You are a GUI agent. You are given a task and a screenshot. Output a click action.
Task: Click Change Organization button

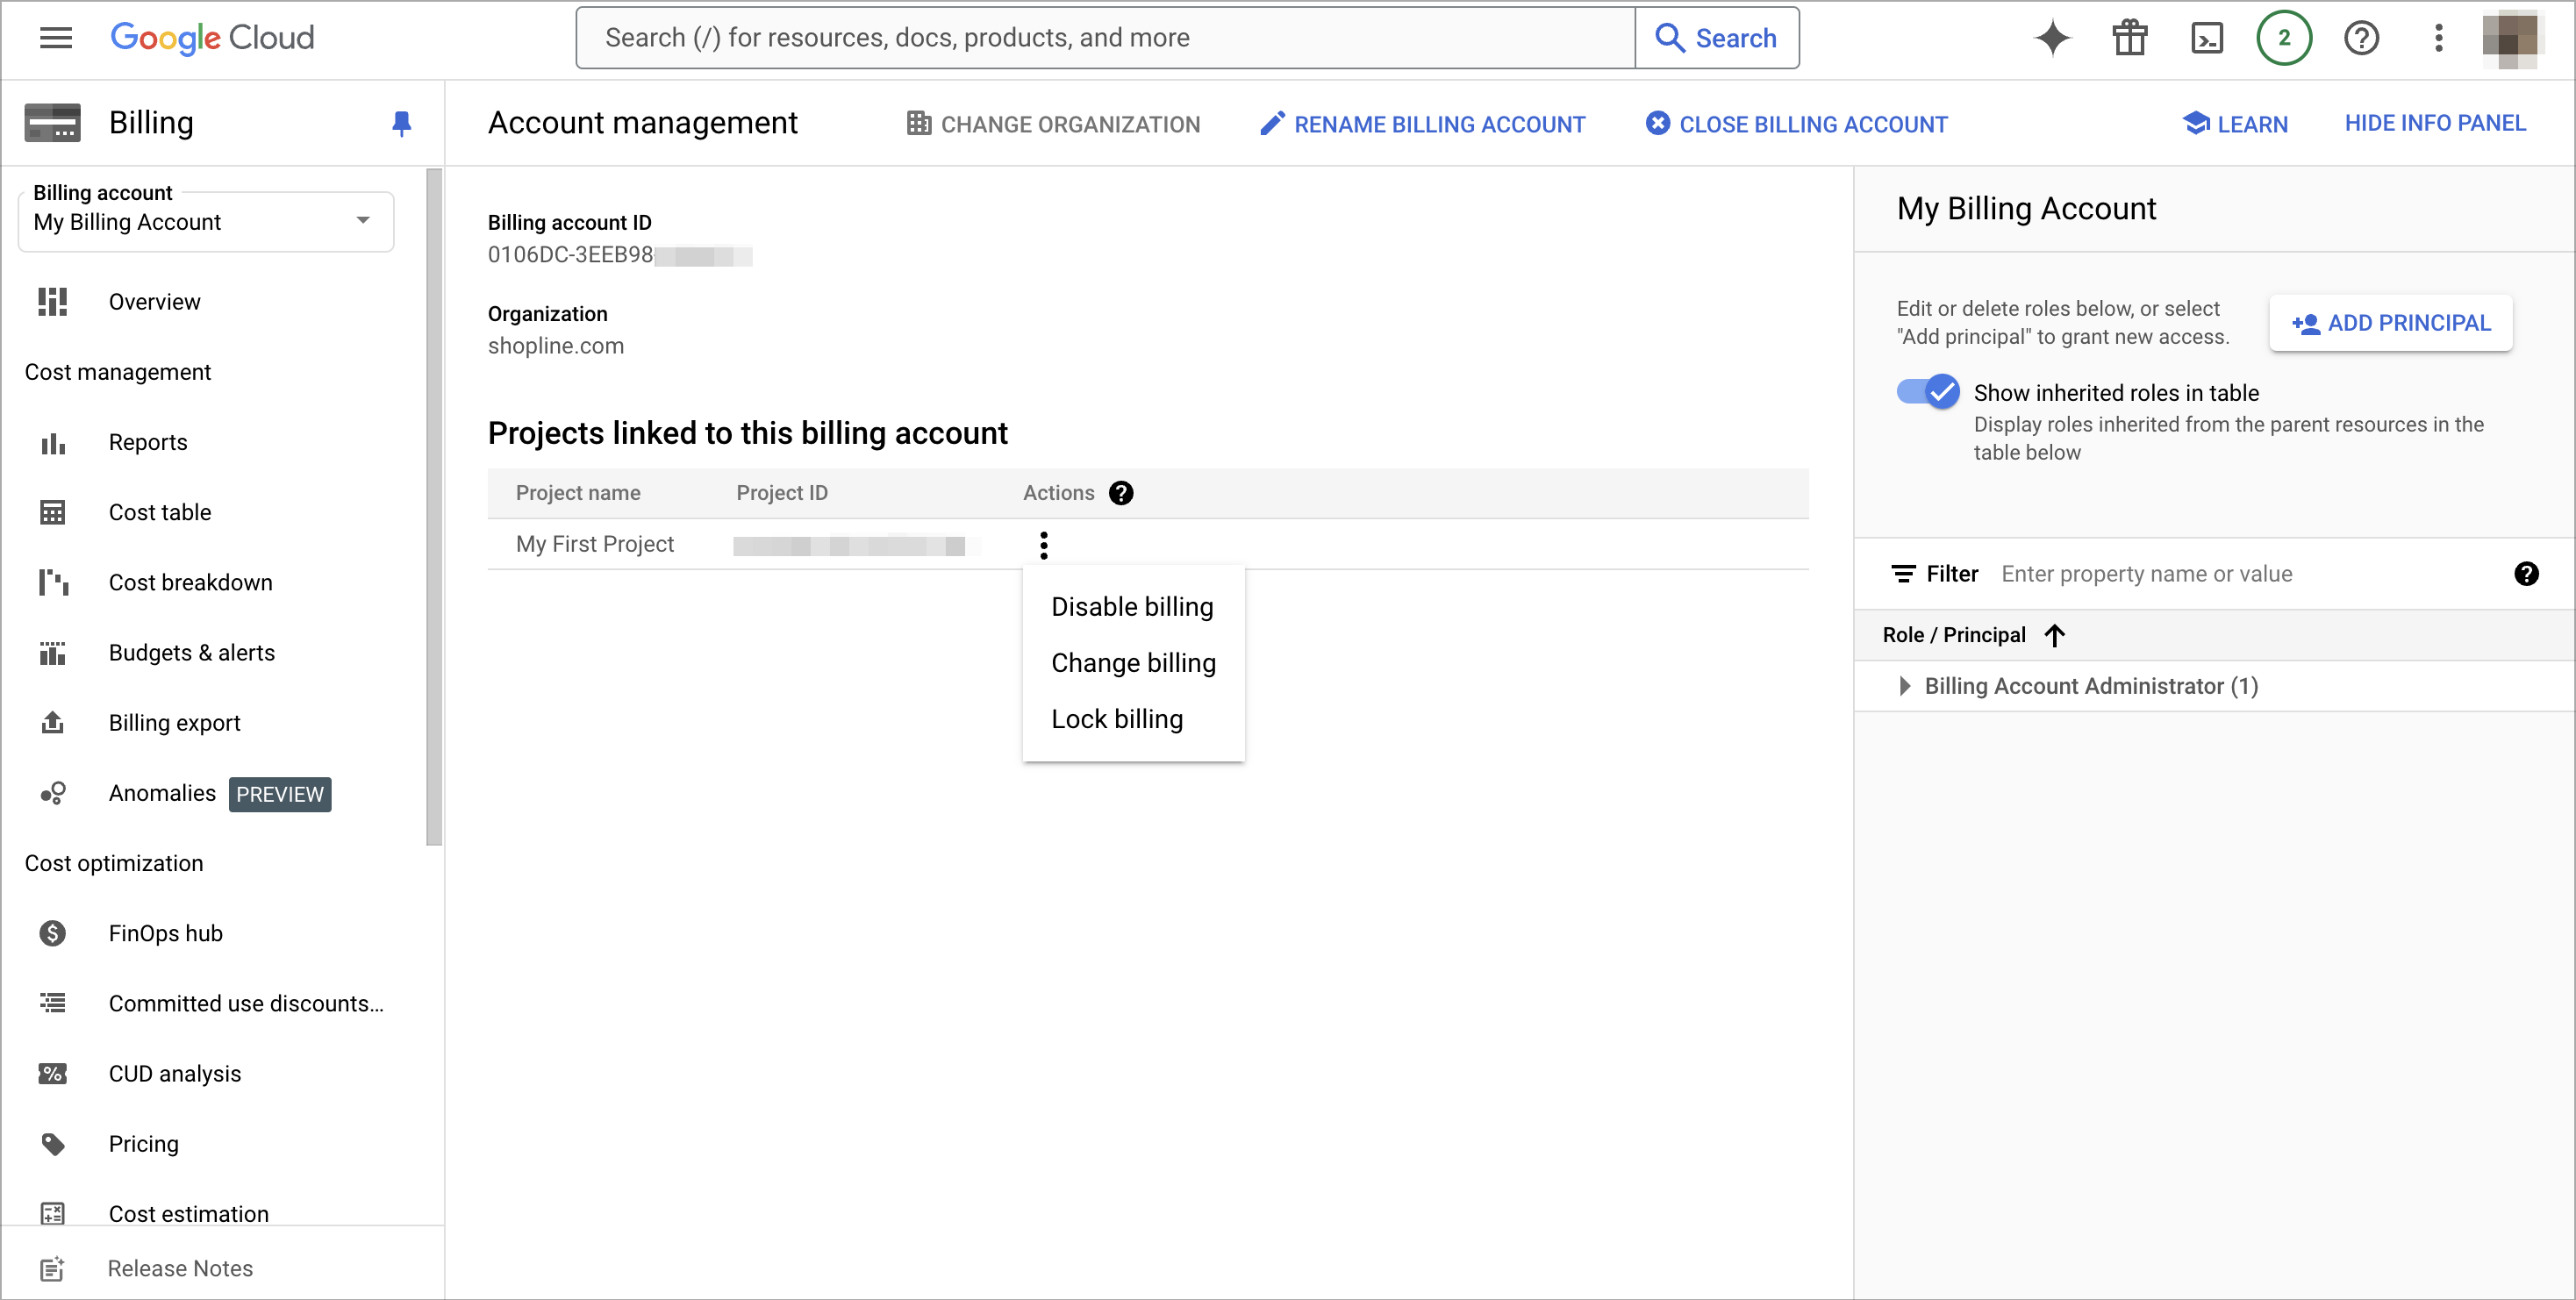tap(1053, 124)
